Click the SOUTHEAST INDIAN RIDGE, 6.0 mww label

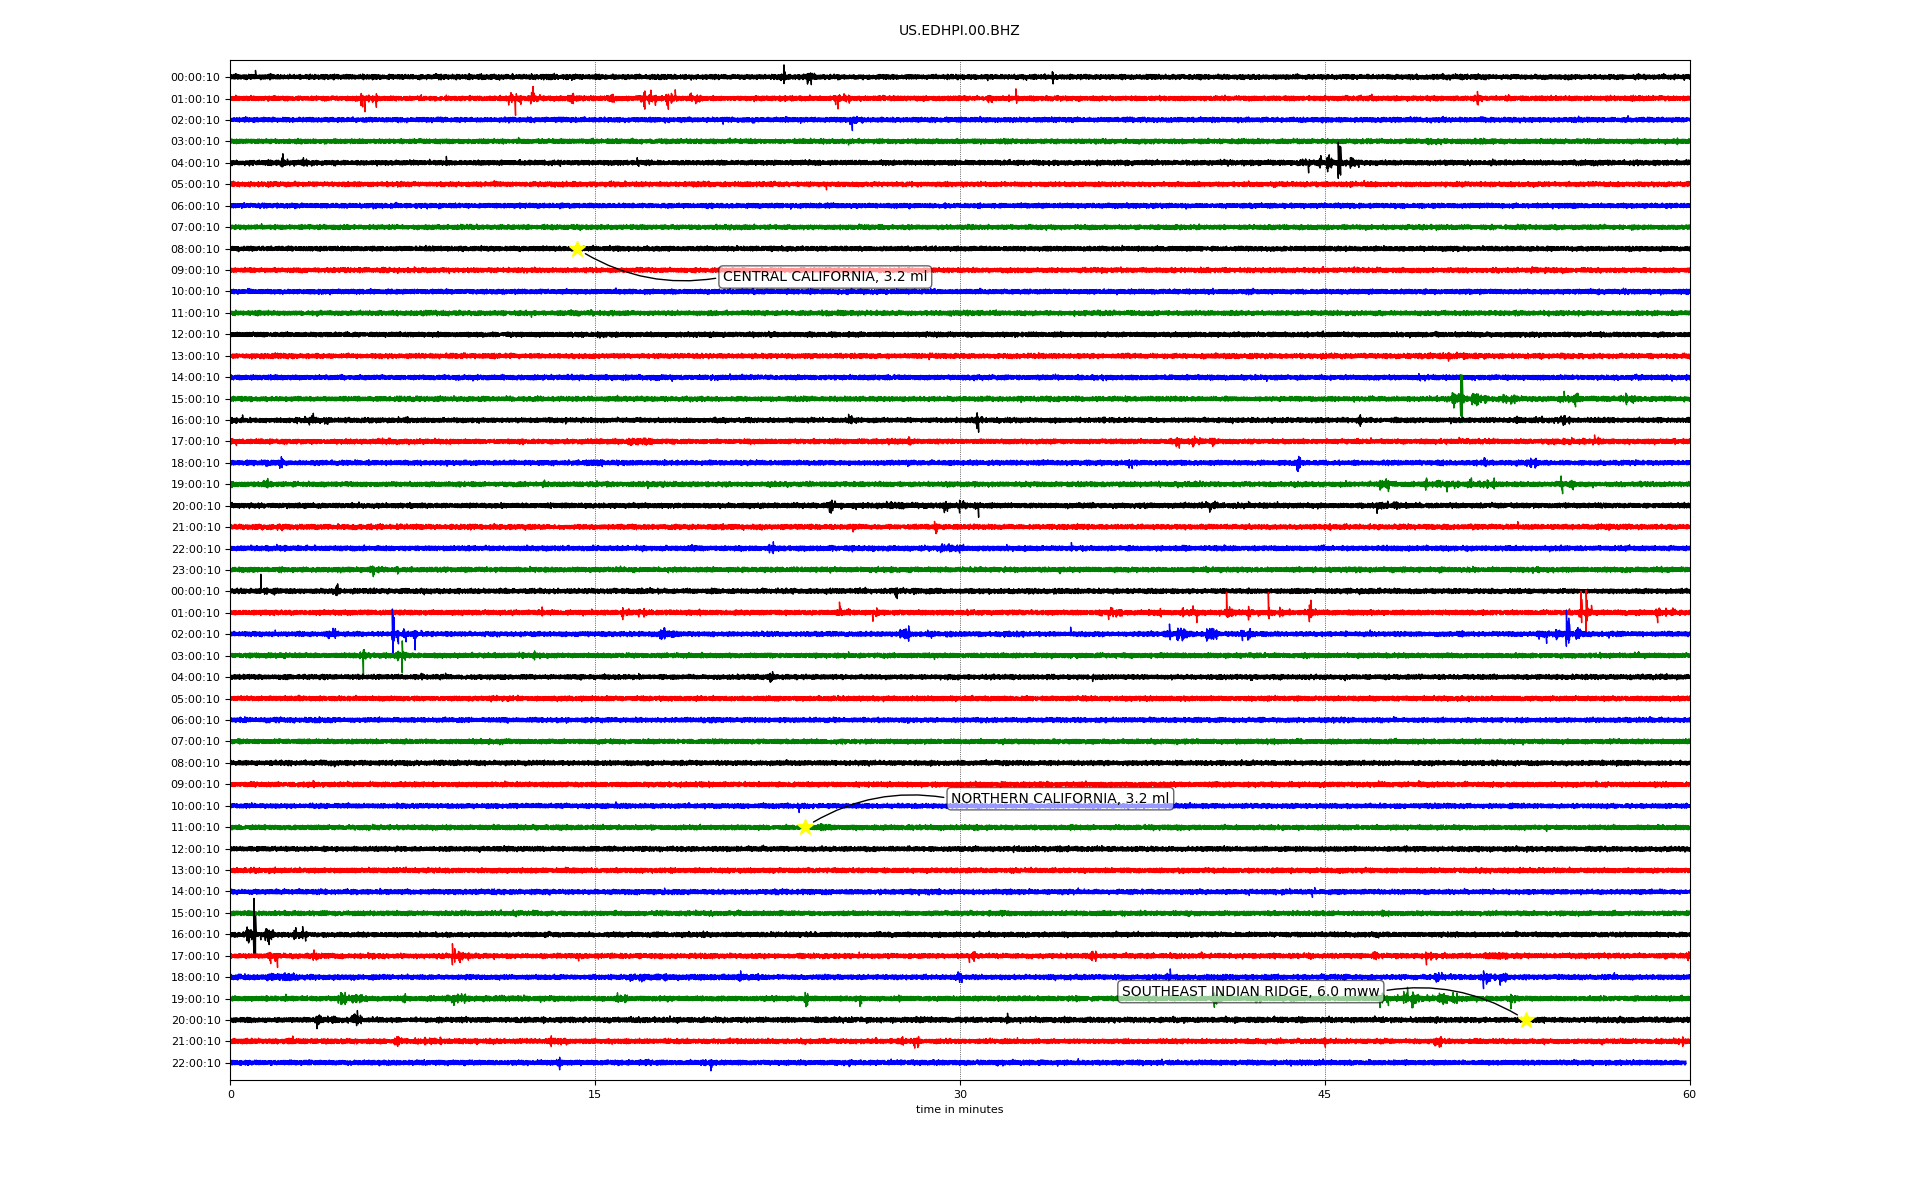click(1250, 992)
